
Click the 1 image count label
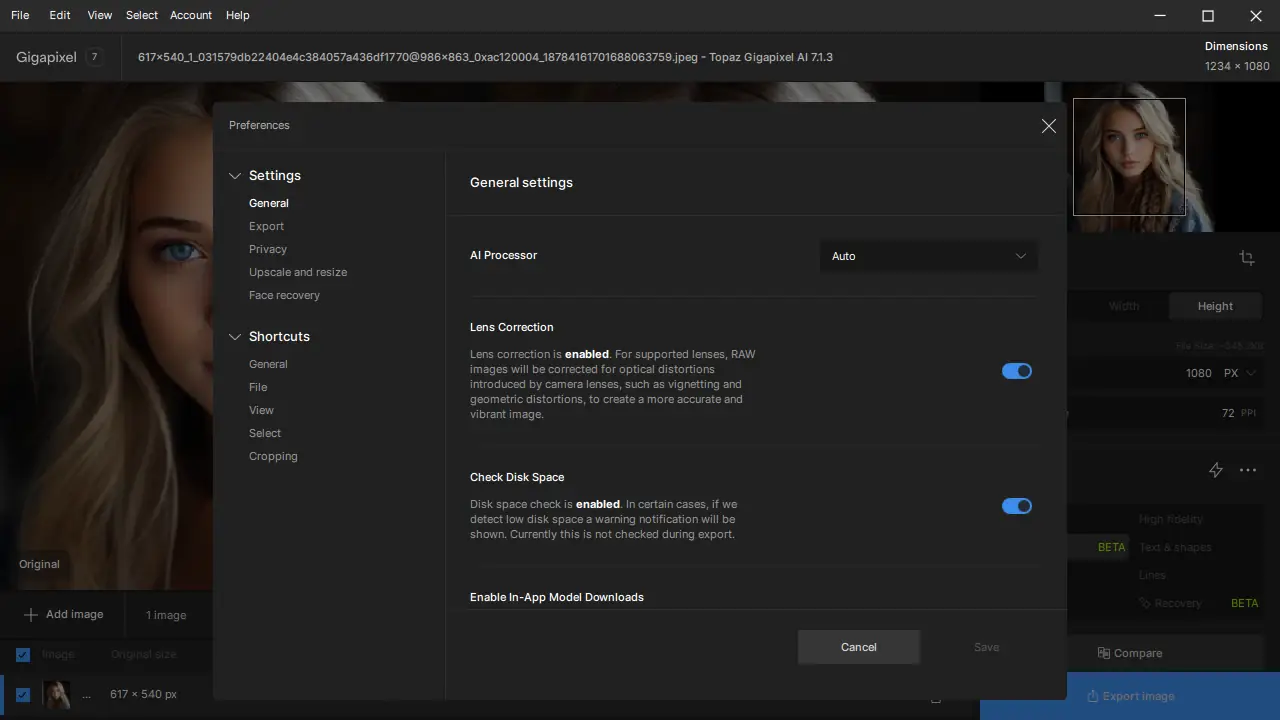166,615
